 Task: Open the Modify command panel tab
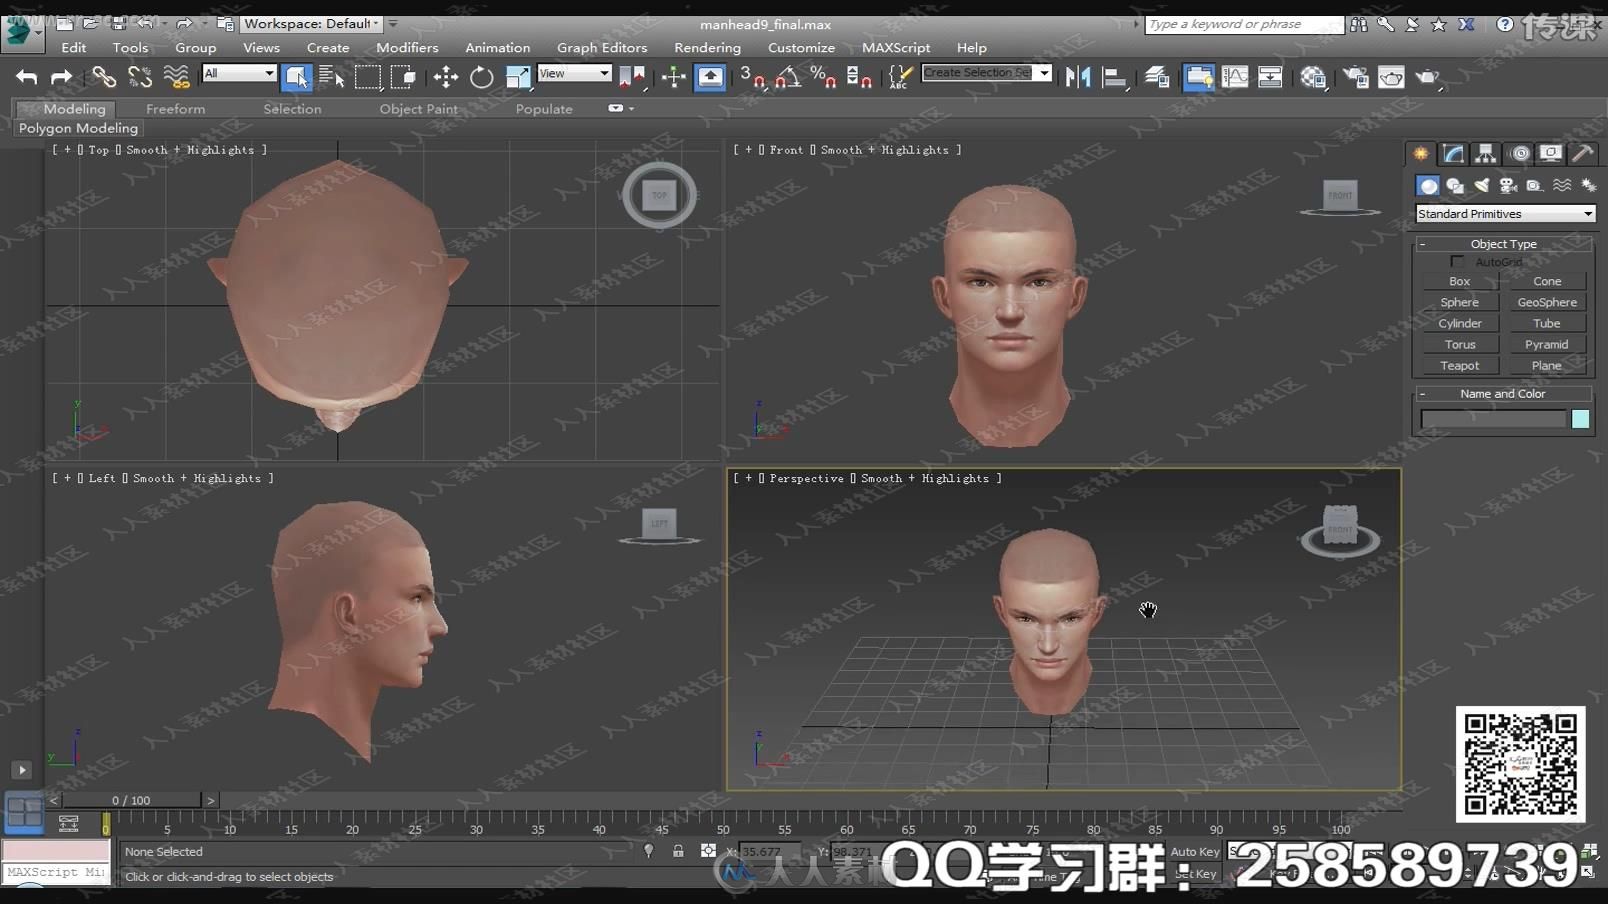[x=1453, y=153]
